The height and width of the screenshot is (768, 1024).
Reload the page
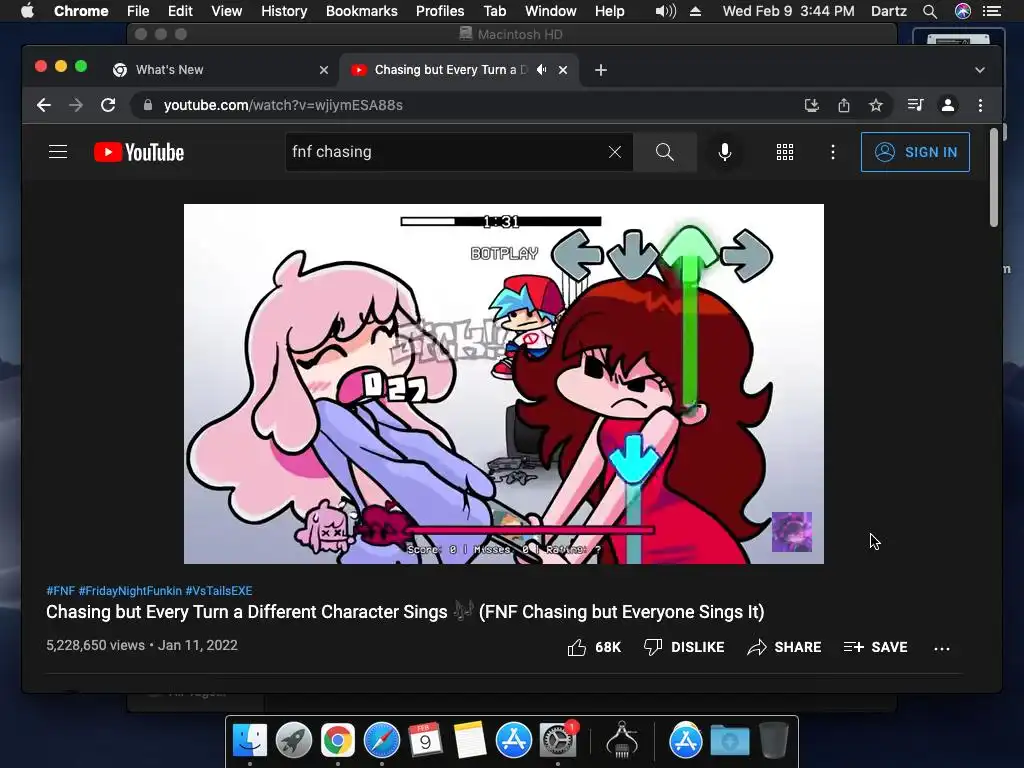pos(108,105)
